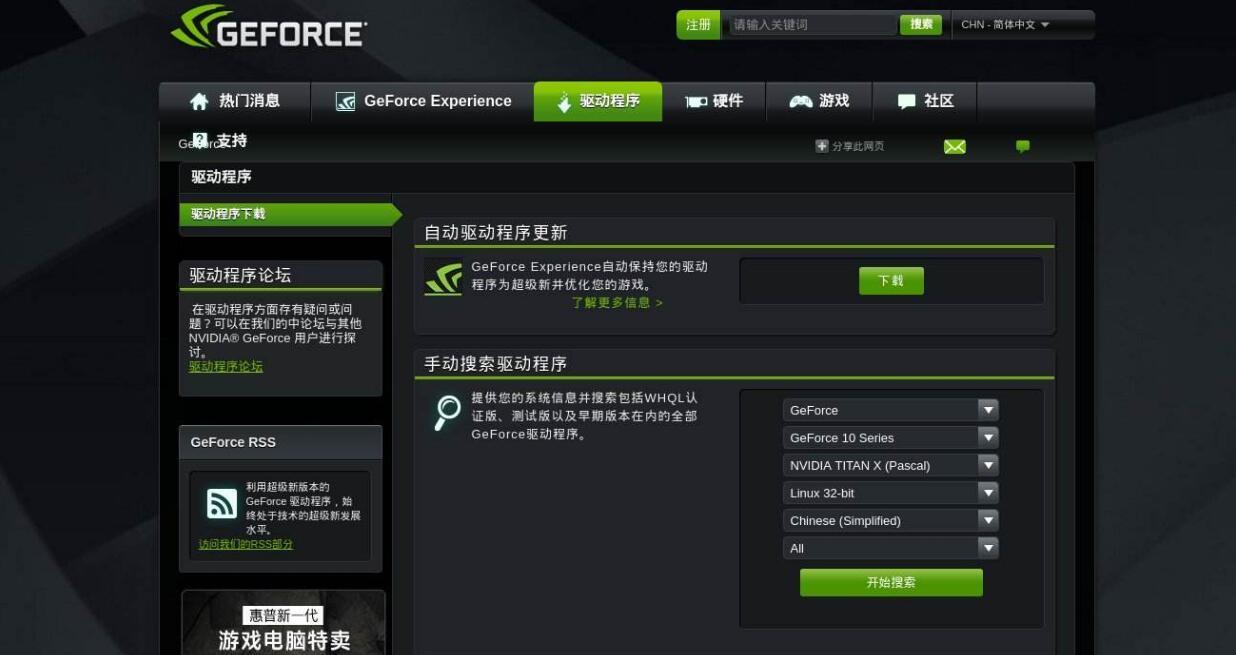Click the 分享此网页 link
Screen dimensions: 1236x655
858,146
